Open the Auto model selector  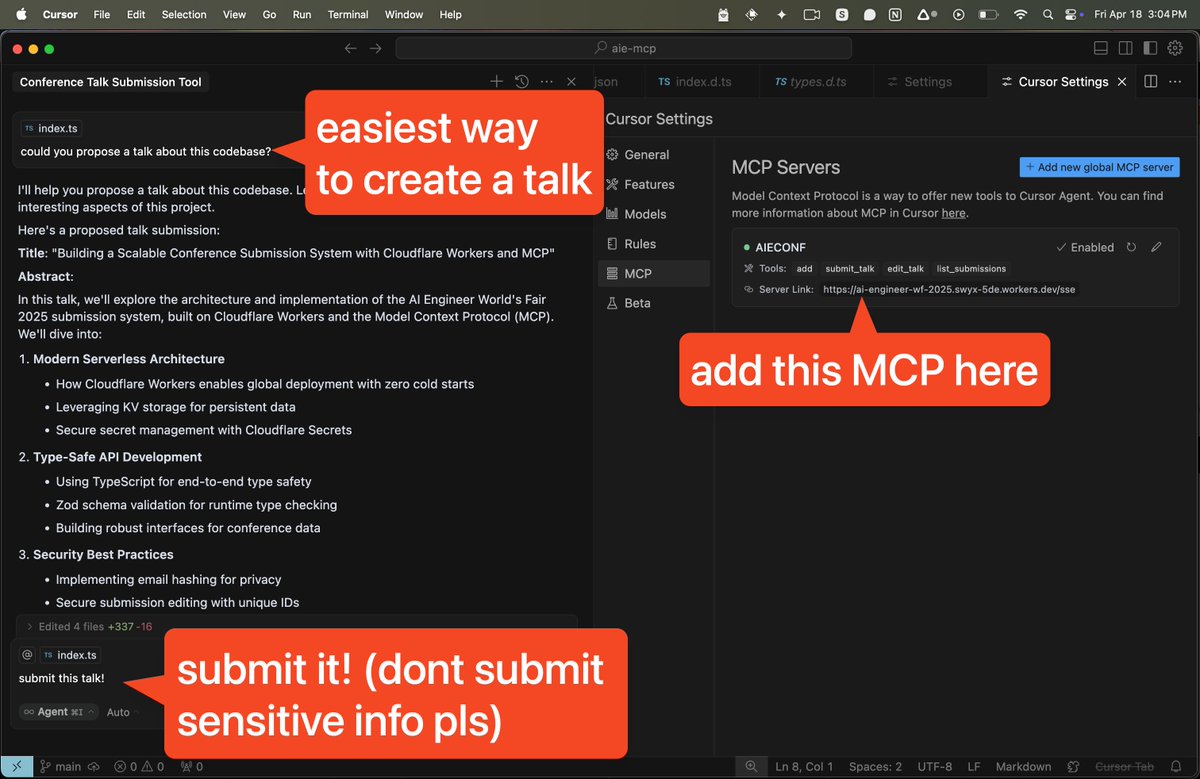pos(118,712)
